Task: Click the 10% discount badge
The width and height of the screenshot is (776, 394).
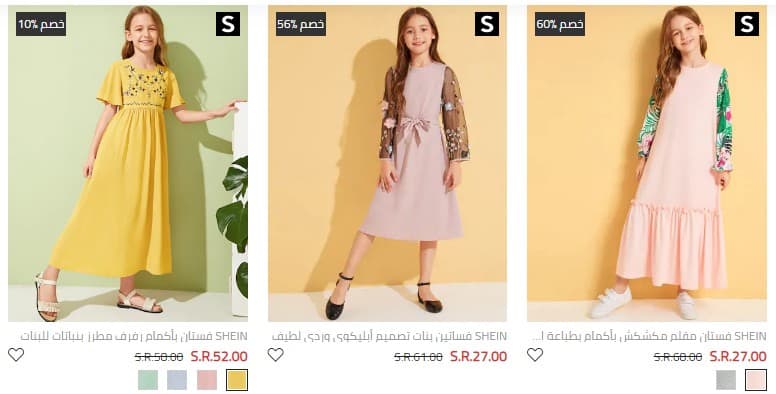Action: pos(41,24)
